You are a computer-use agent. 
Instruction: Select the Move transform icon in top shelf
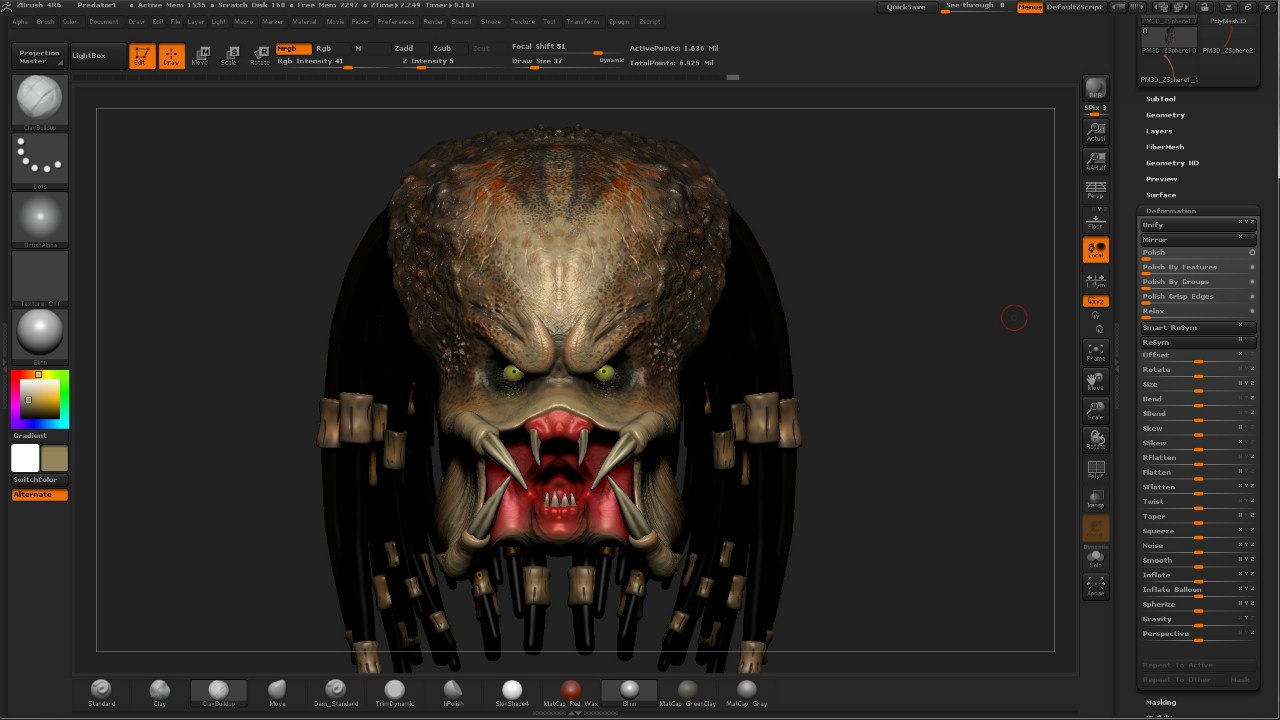201,56
